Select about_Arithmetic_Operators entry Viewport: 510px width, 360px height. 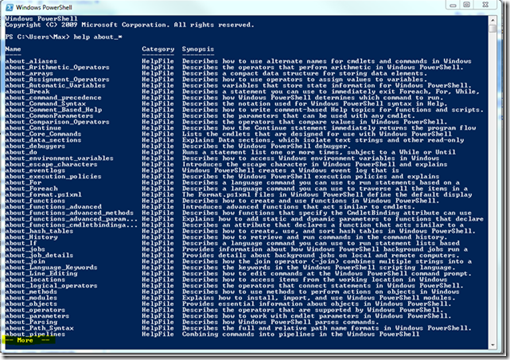tap(57, 67)
